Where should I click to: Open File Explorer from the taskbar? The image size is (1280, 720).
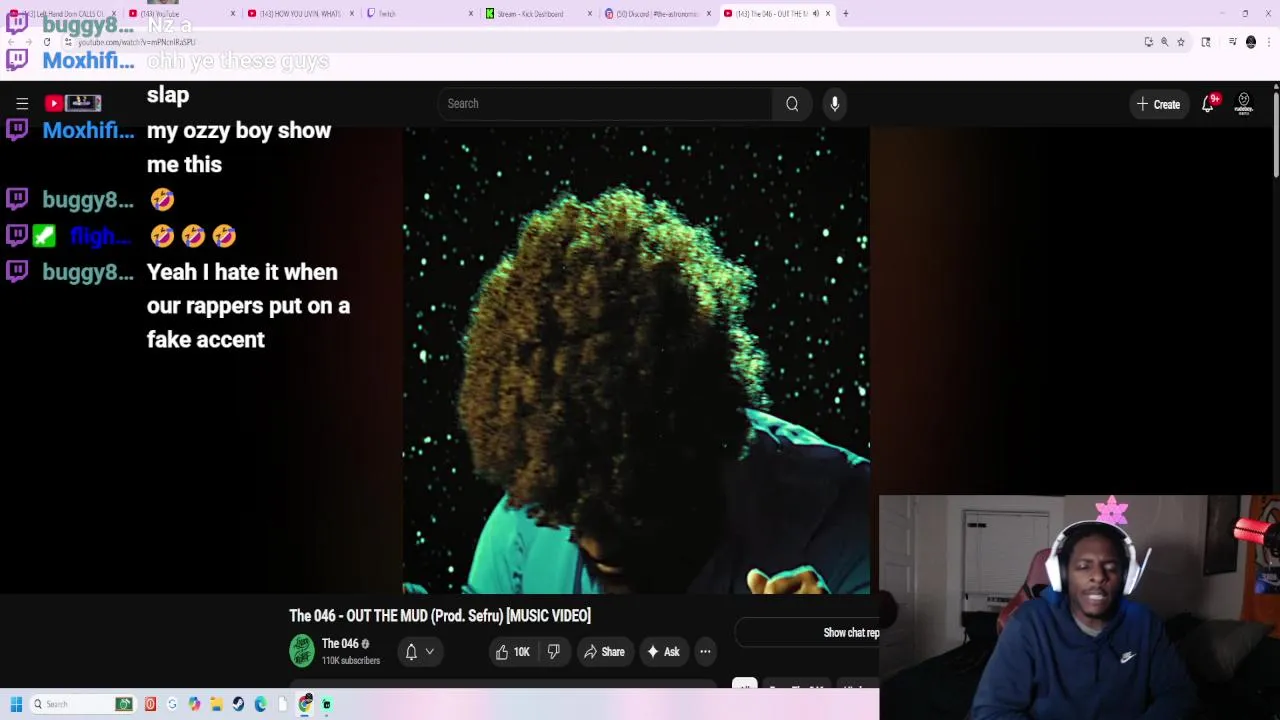pos(216,704)
